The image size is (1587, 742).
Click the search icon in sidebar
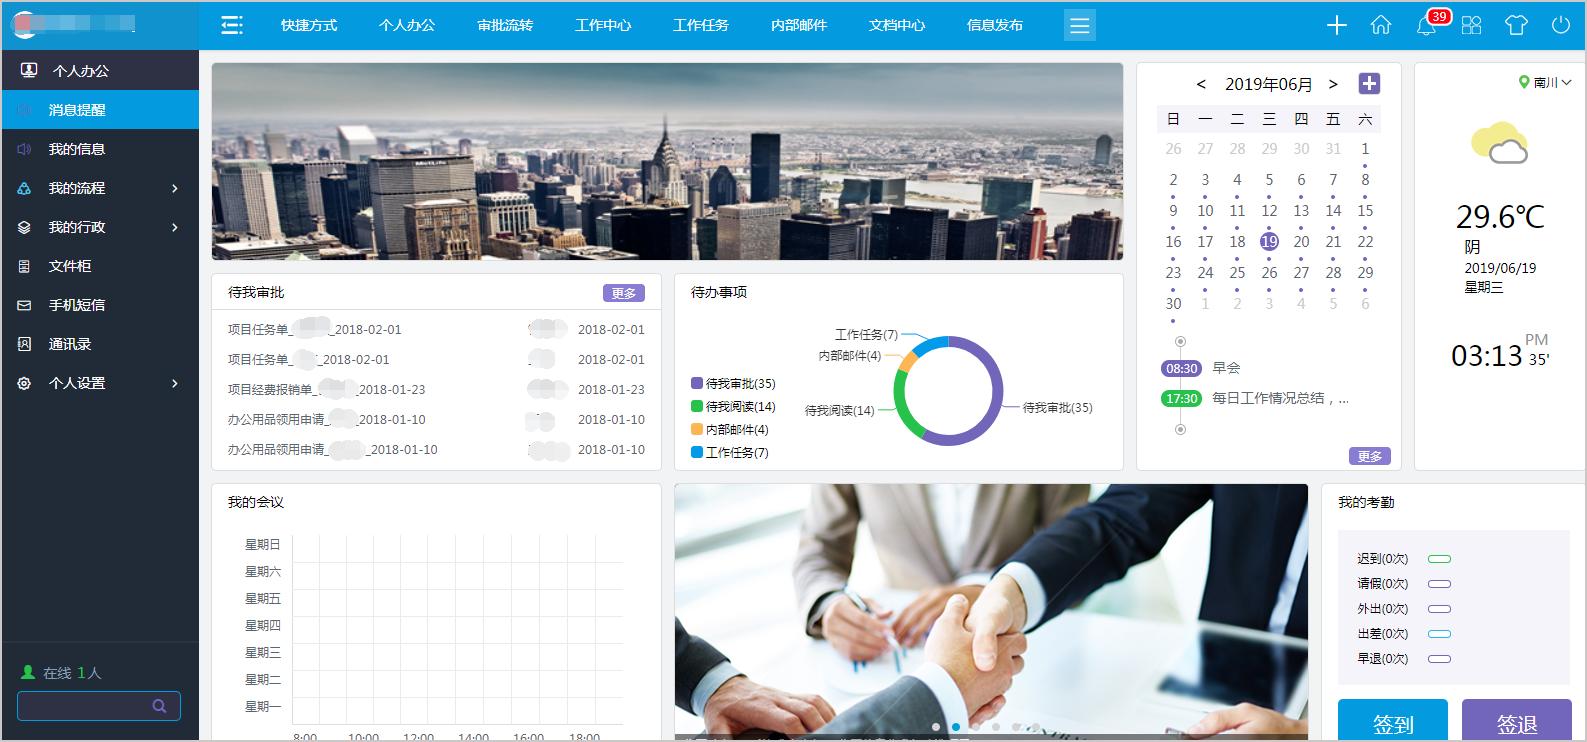coord(159,706)
